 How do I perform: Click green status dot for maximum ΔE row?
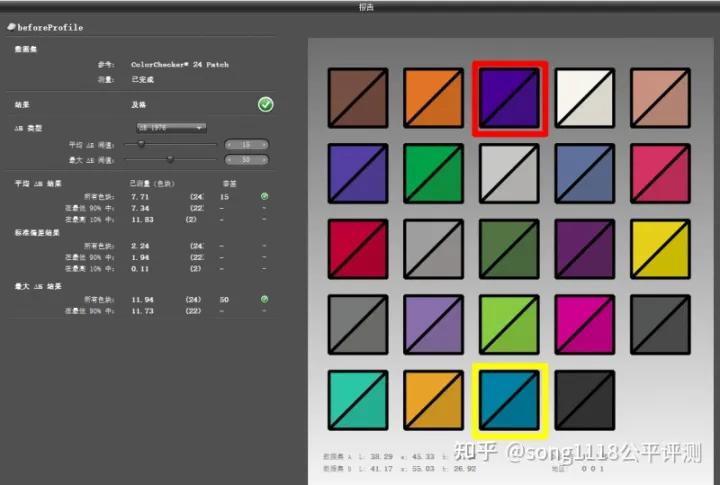[265, 299]
